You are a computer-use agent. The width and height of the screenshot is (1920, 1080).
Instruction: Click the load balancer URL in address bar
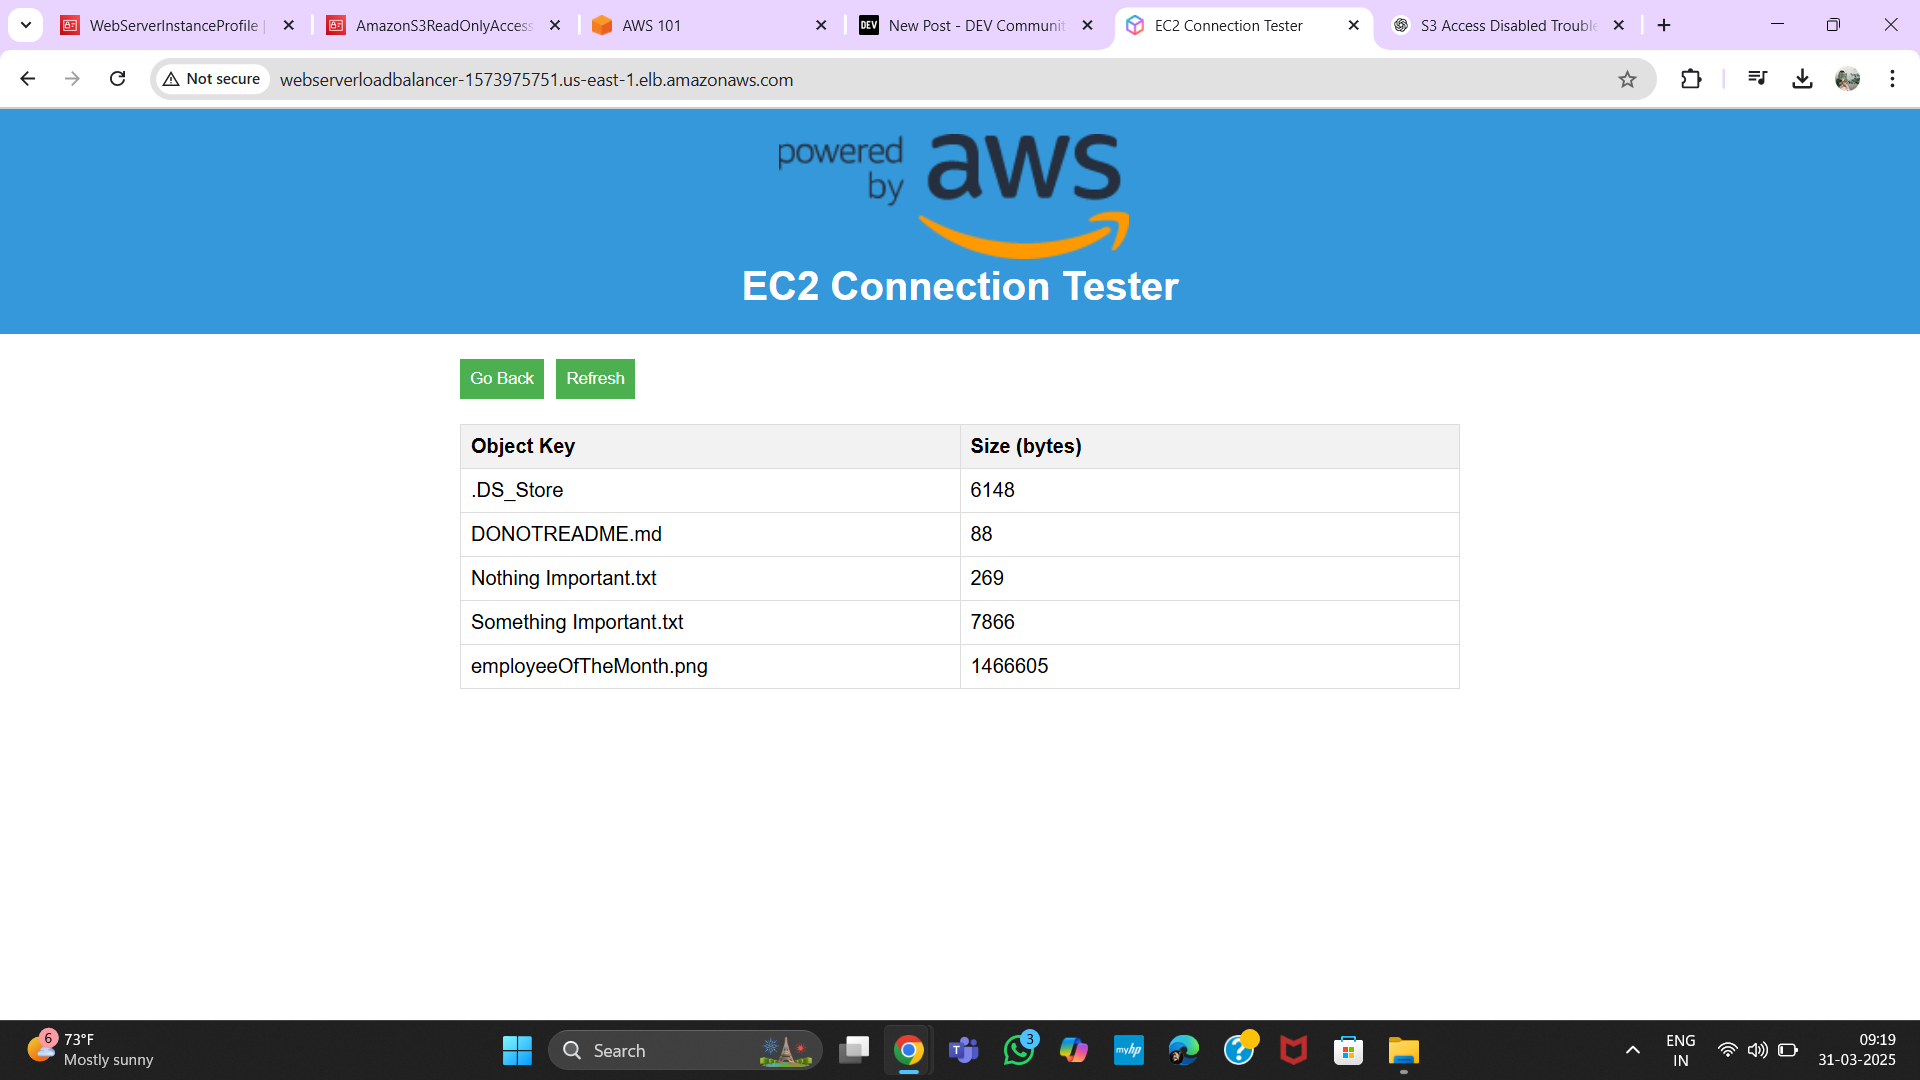(536, 80)
